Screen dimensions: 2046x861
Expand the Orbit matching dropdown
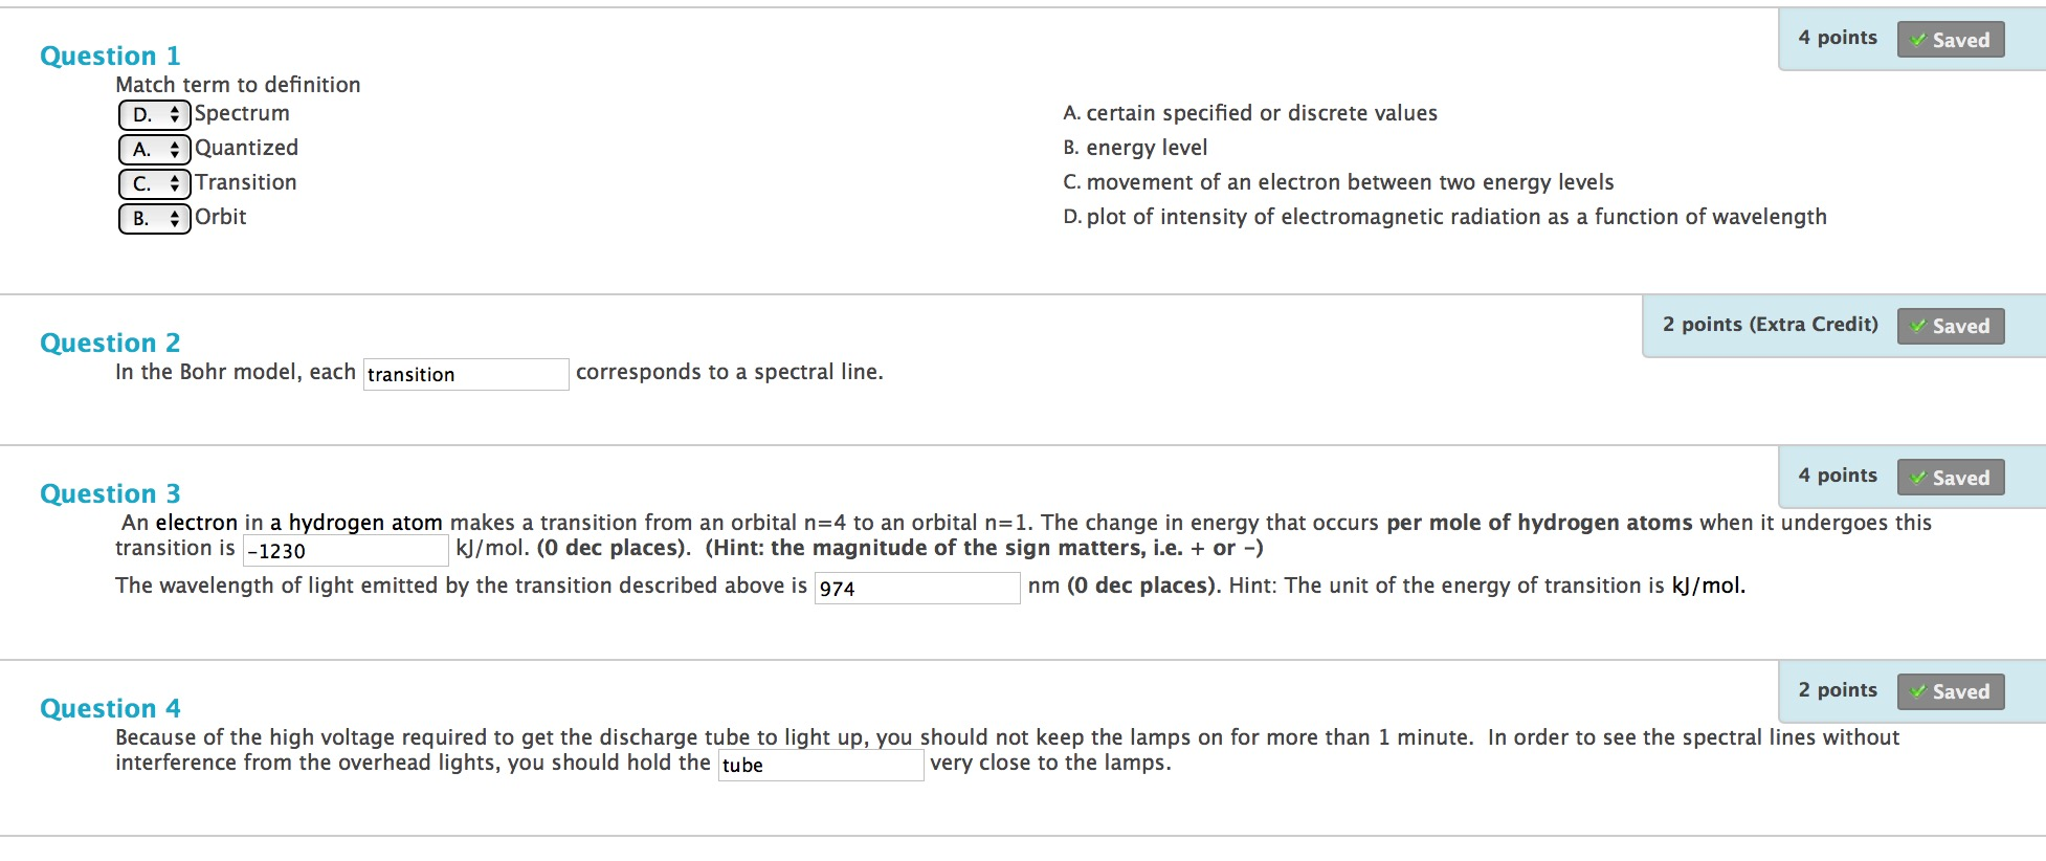click(x=154, y=219)
